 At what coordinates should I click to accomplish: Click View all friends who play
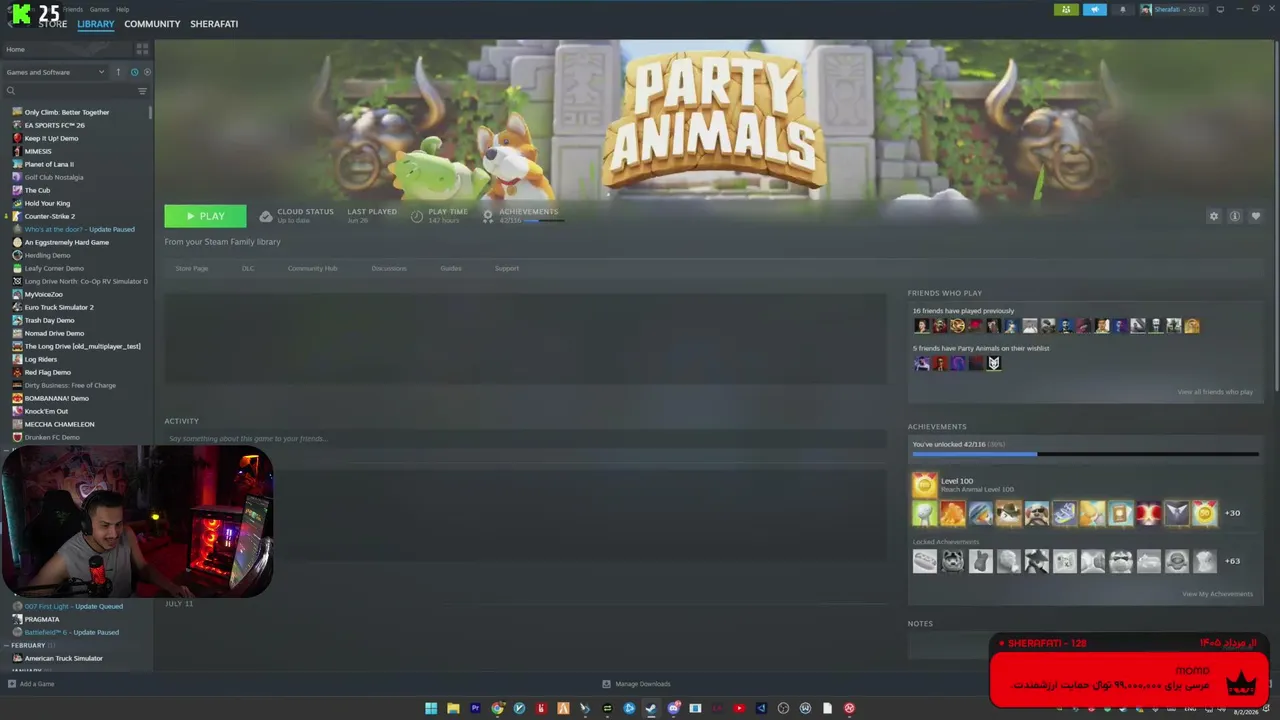[1215, 392]
